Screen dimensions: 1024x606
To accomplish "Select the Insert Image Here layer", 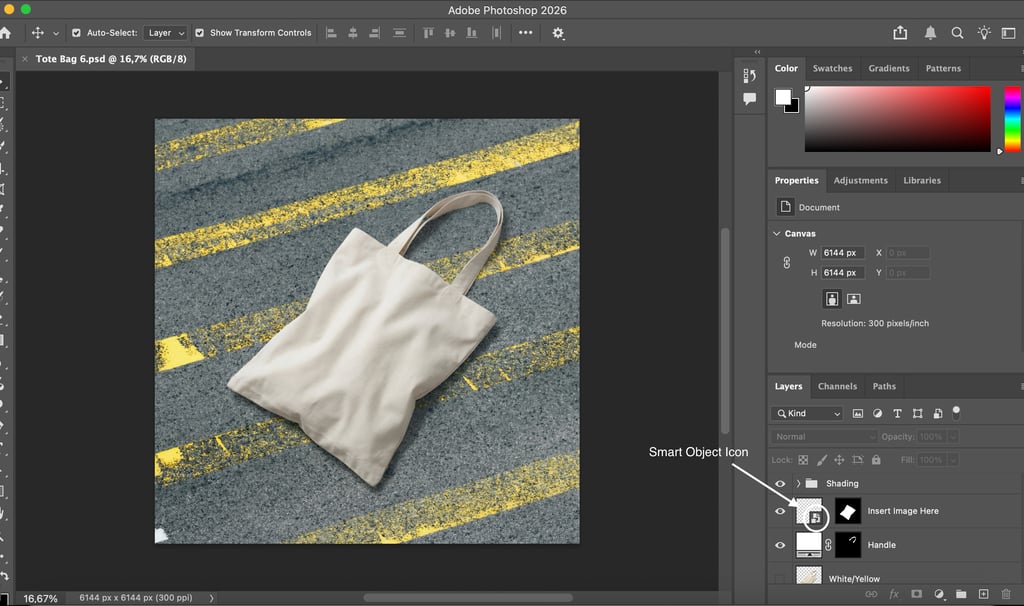I will 902,511.
